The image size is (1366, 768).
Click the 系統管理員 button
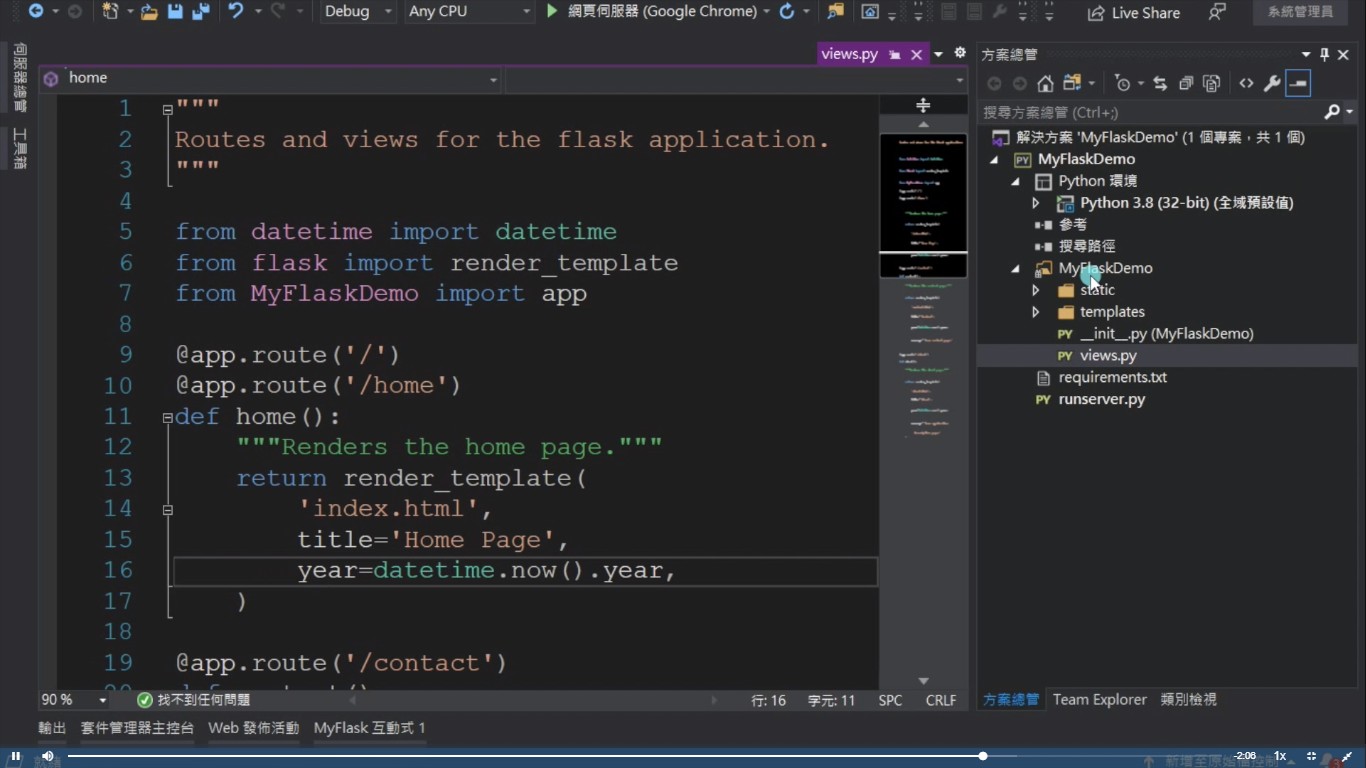1299,12
